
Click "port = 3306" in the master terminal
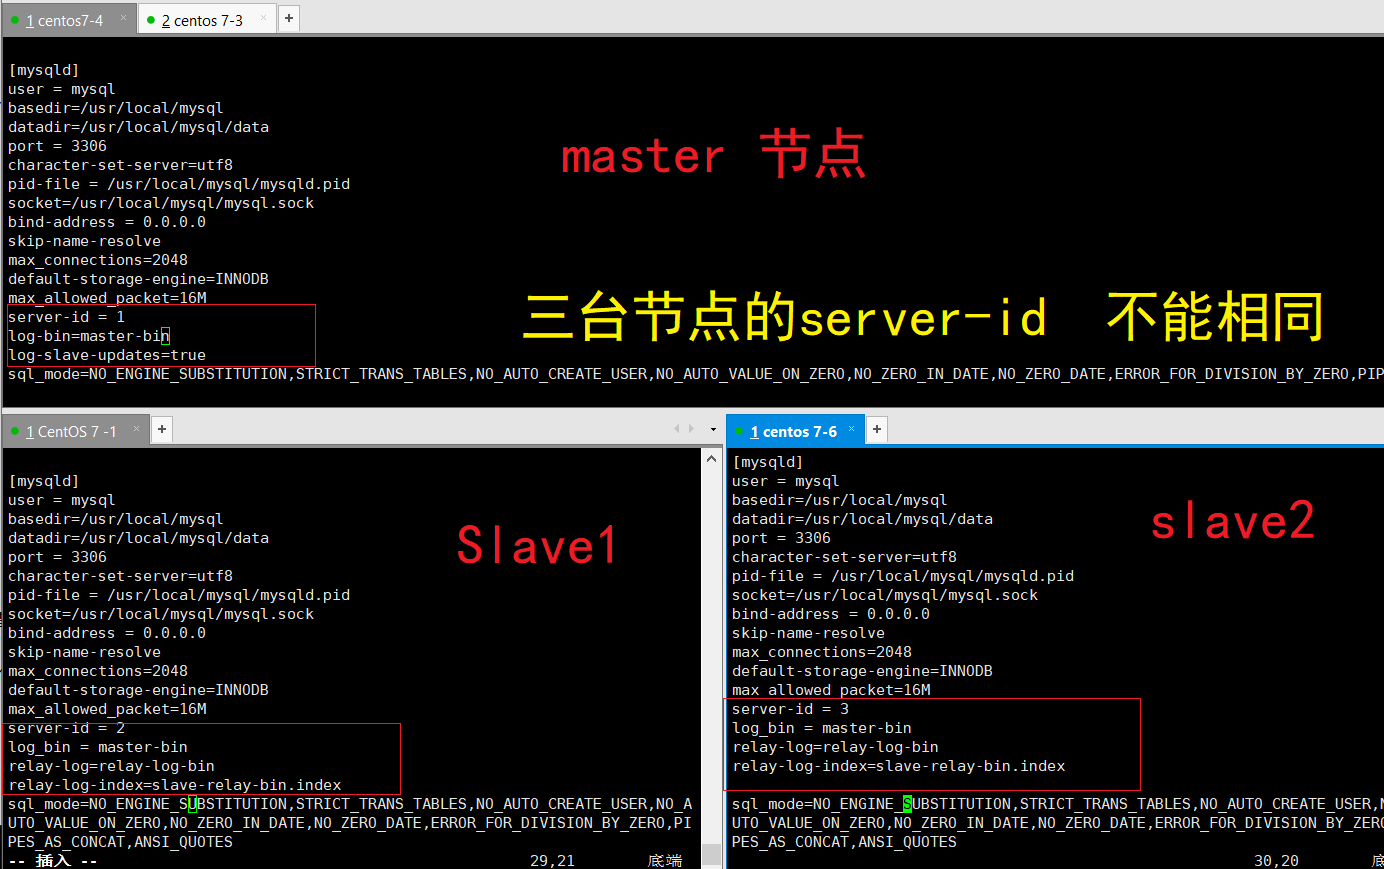pyautogui.click(x=57, y=146)
